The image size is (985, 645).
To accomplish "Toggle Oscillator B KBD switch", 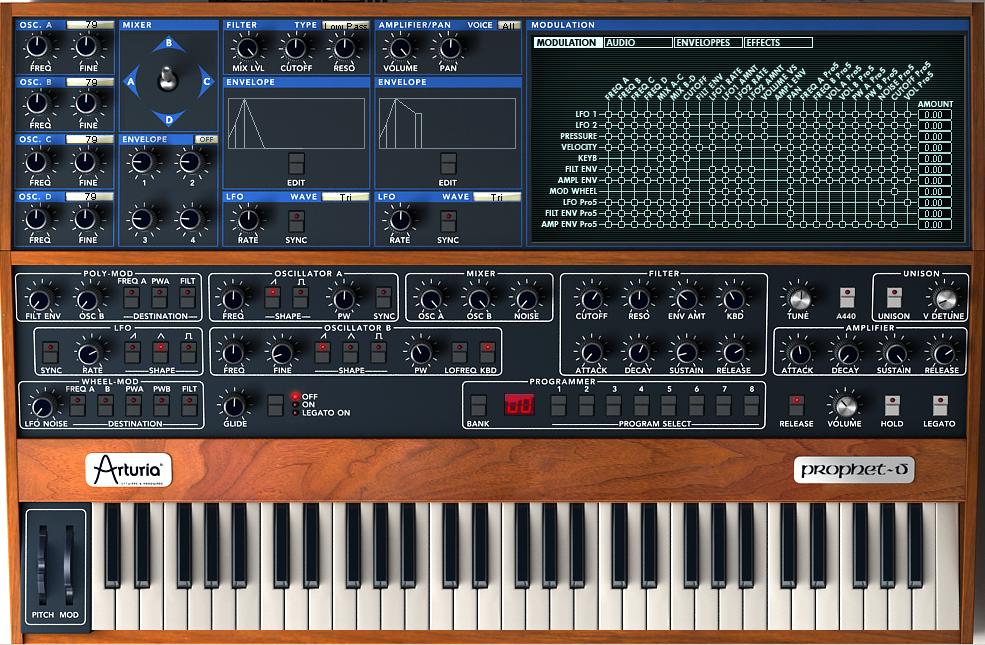I will tap(487, 352).
